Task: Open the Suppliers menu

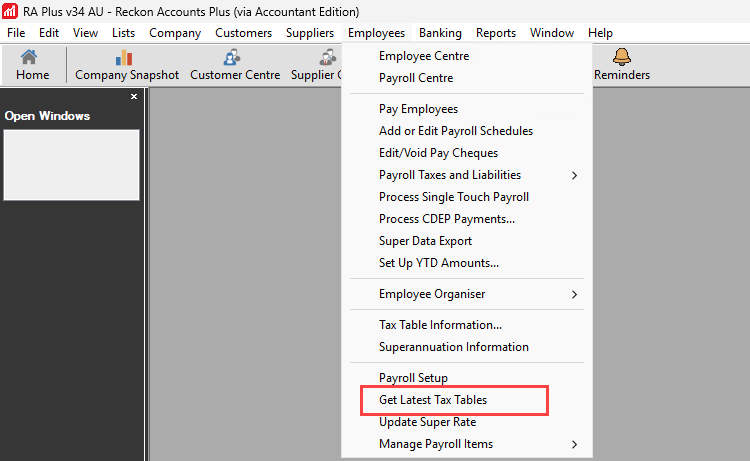Action: point(310,33)
